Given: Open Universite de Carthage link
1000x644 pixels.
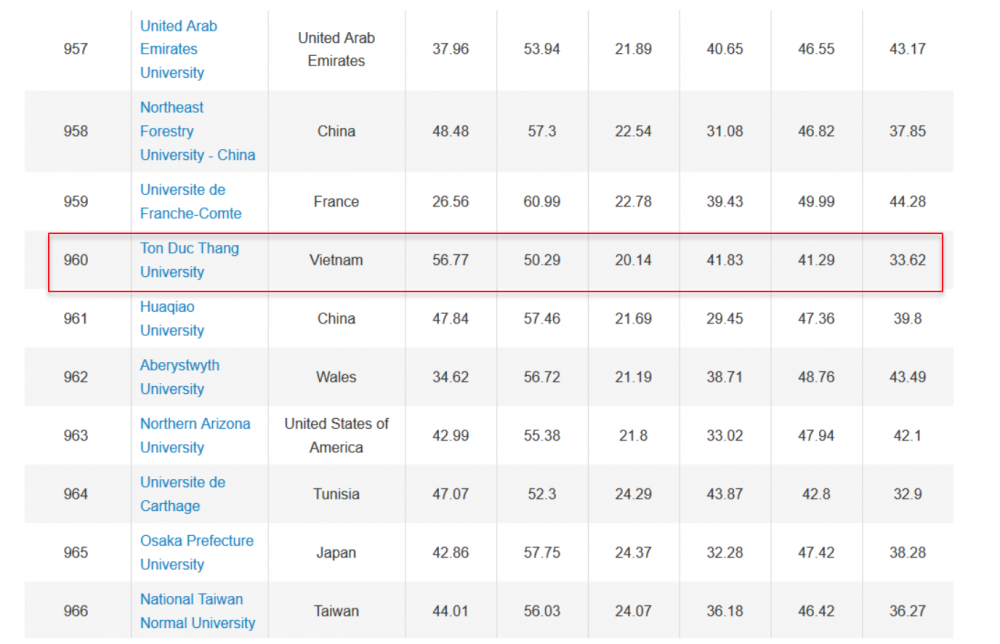Looking at the screenshot, I should (182, 494).
